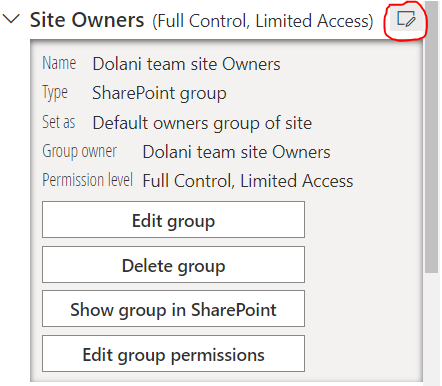Screen dimensions: 442x386
Task: Open Show group in SharePoint
Action: [173, 309]
